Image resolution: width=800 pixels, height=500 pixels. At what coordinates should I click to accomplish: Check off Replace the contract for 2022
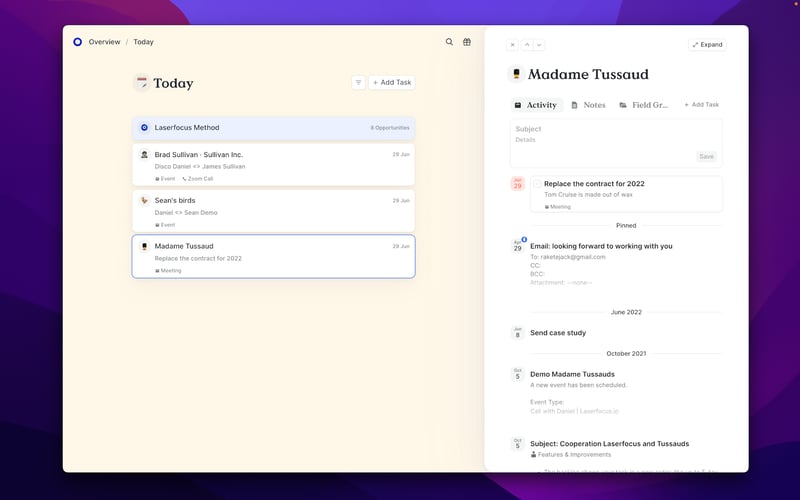(537, 184)
